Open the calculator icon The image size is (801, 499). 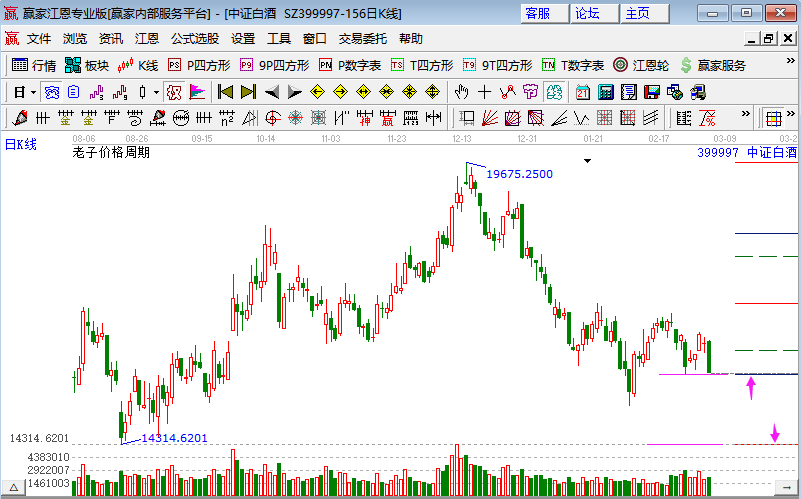tap(605, 92)
